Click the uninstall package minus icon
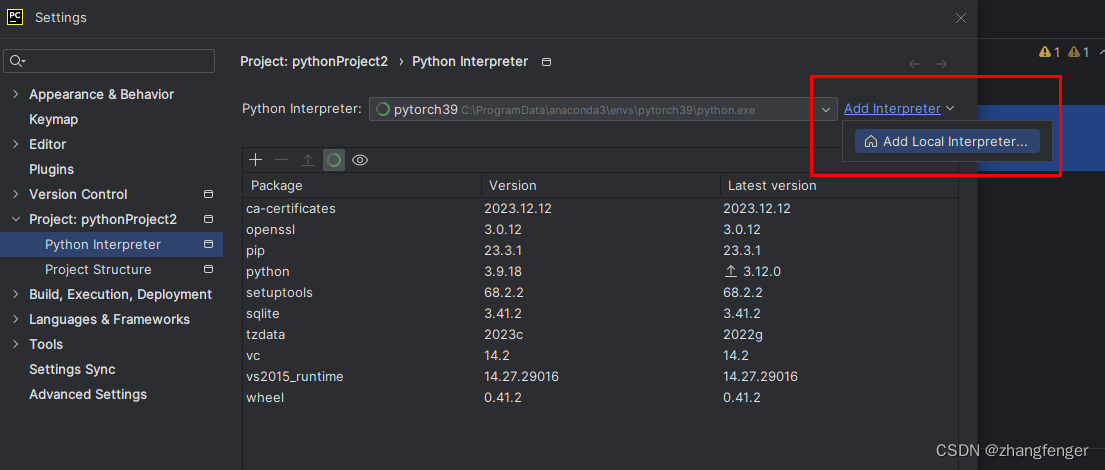The height and width of the screenshot is (470, 1105). [281, 160]
